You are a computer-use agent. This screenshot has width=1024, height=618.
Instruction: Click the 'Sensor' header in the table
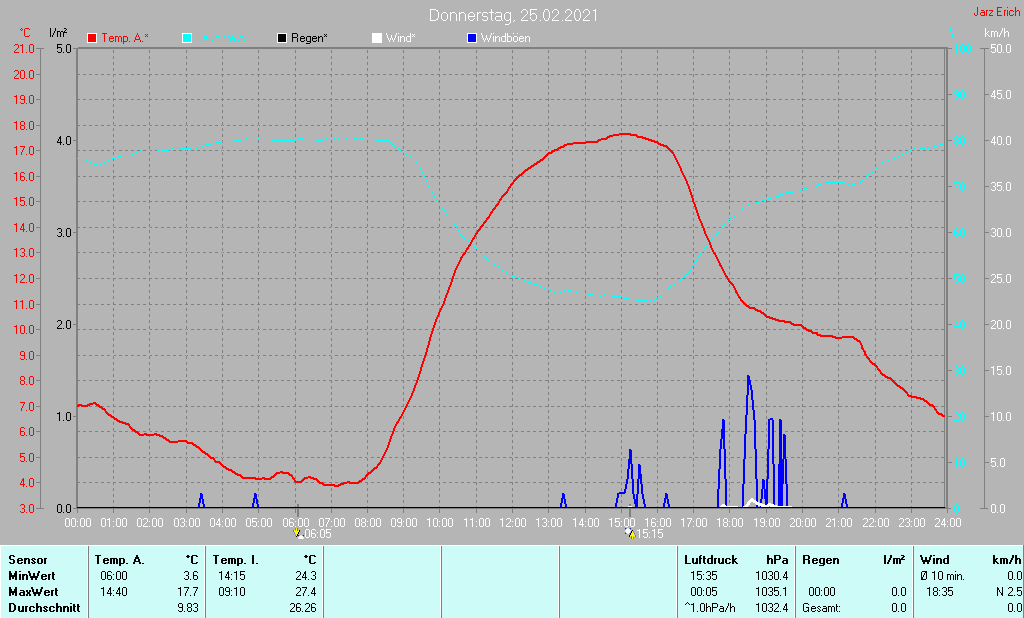pos(27,560)
